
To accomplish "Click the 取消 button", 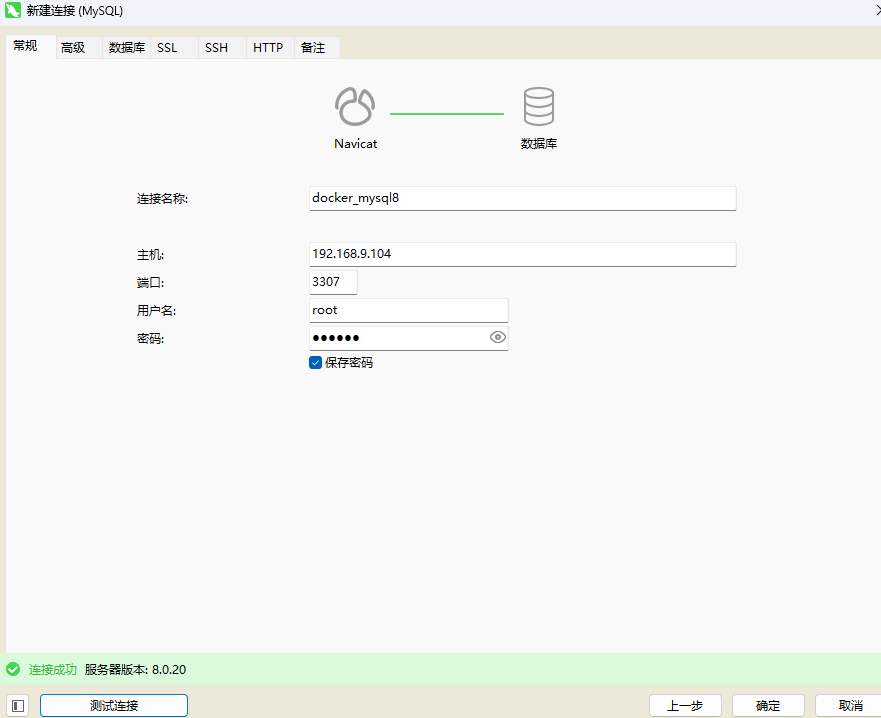I will pyautogui.click(x=850, y=705).
